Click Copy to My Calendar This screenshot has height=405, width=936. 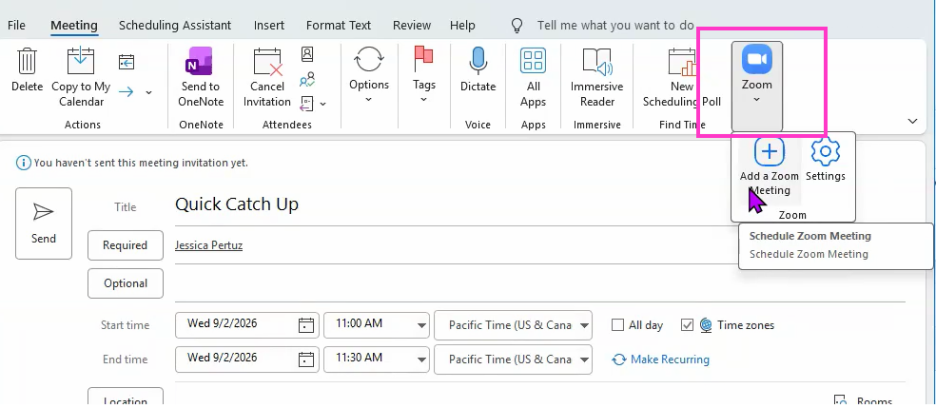click(81, 76)
